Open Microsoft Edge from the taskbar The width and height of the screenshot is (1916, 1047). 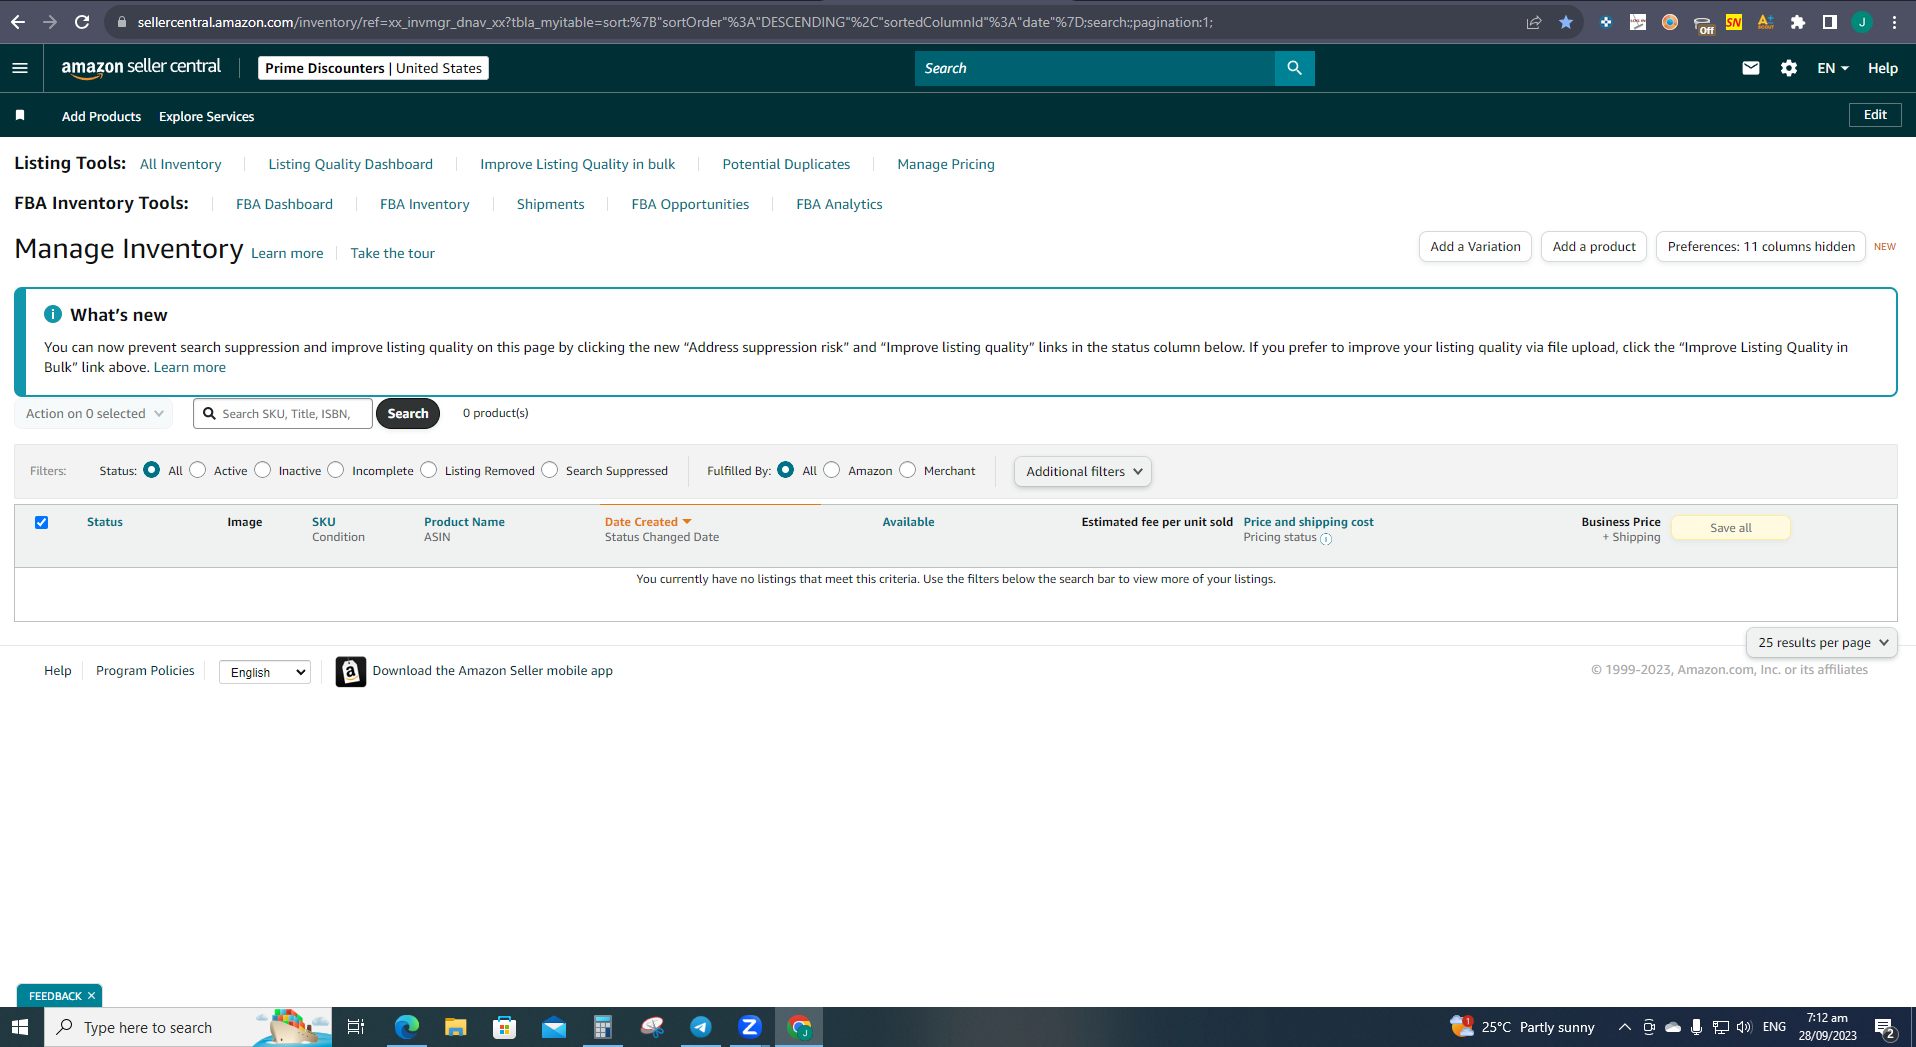click(x=406, y=1027)
